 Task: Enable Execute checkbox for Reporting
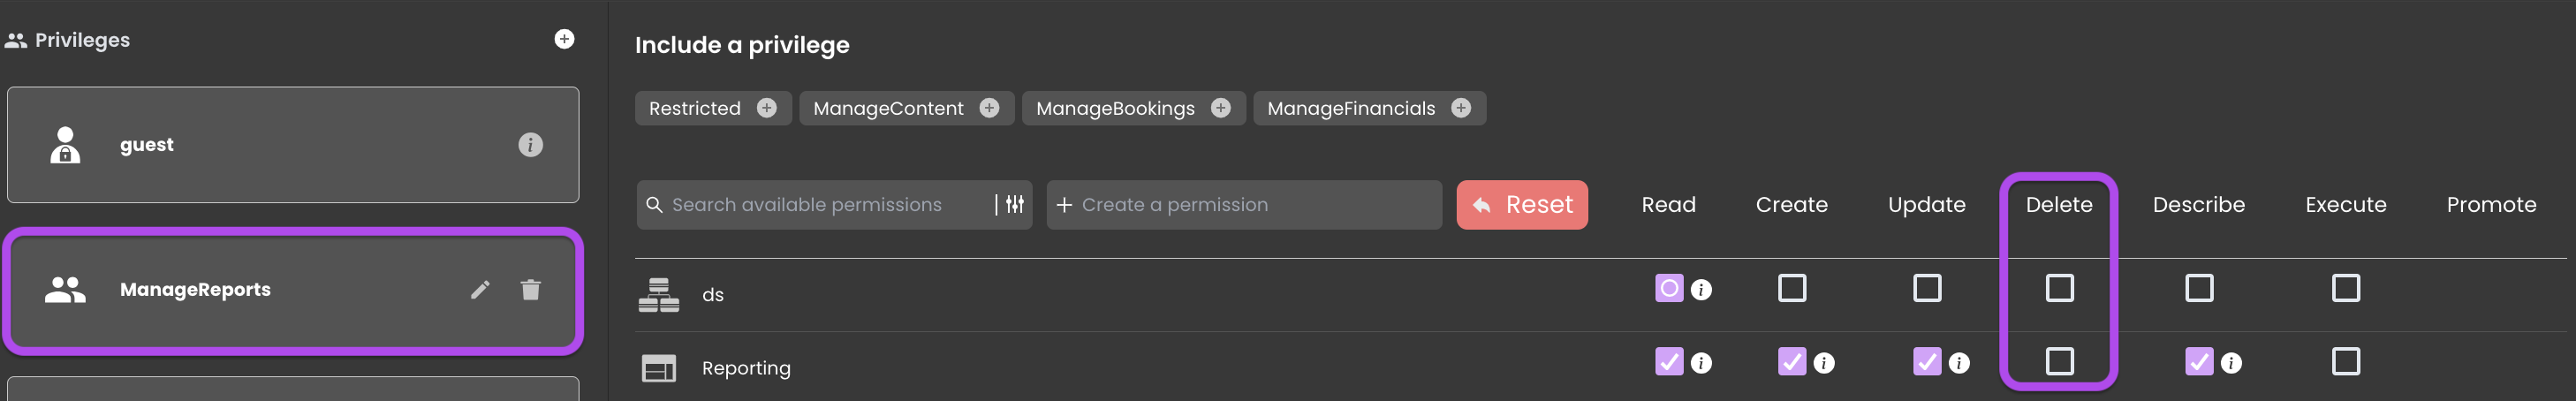click(x=2345, y=361)
